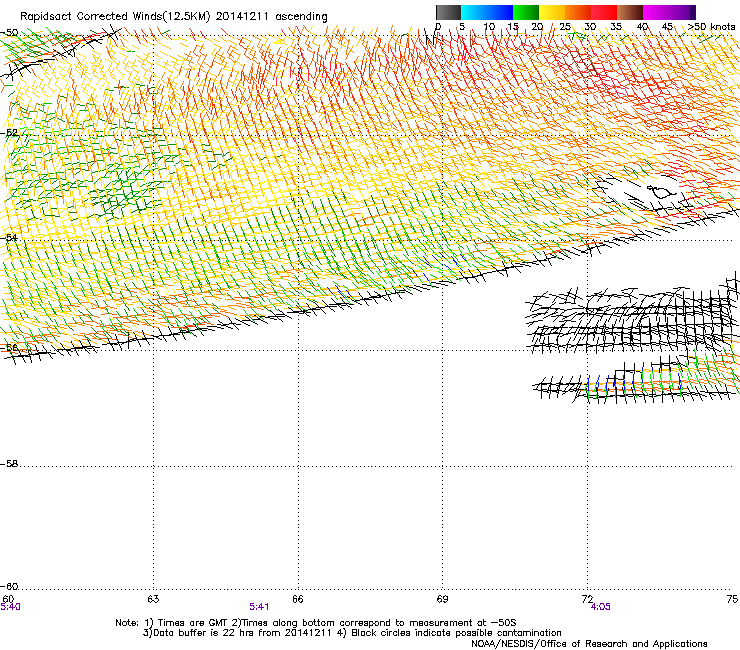Click the cyan 5-10 knots color segment
This screenshot has width=740, height=650.
[x=474, y=12]
